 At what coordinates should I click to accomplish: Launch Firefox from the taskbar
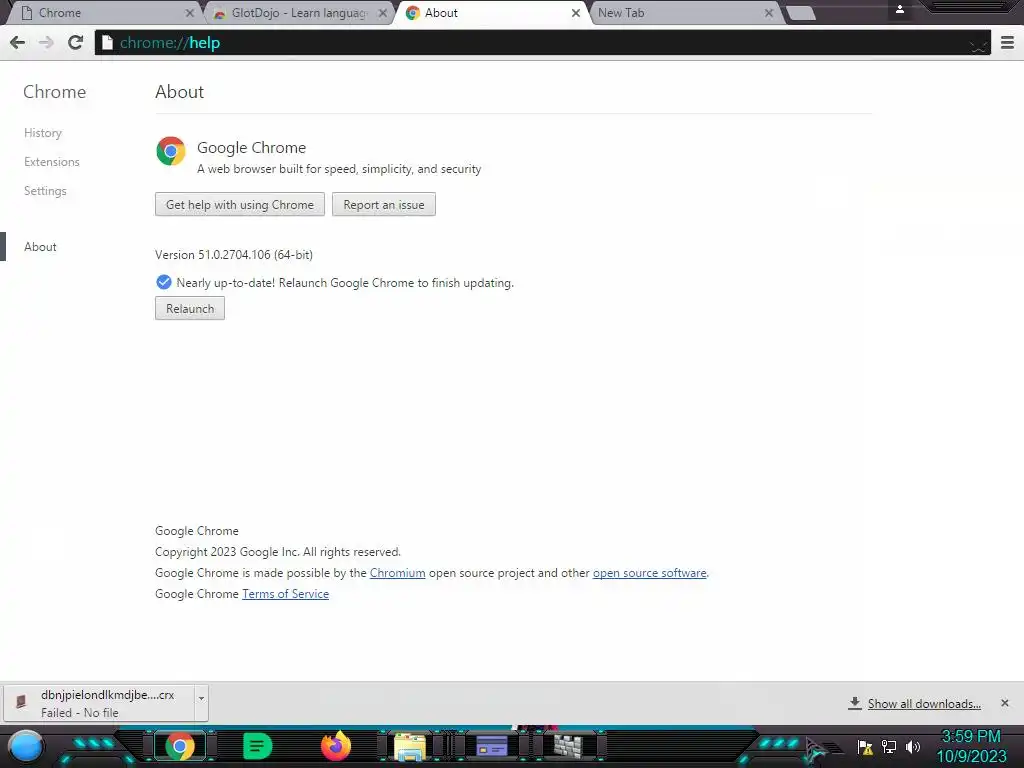pyautogui.click(x=336, y=746)
